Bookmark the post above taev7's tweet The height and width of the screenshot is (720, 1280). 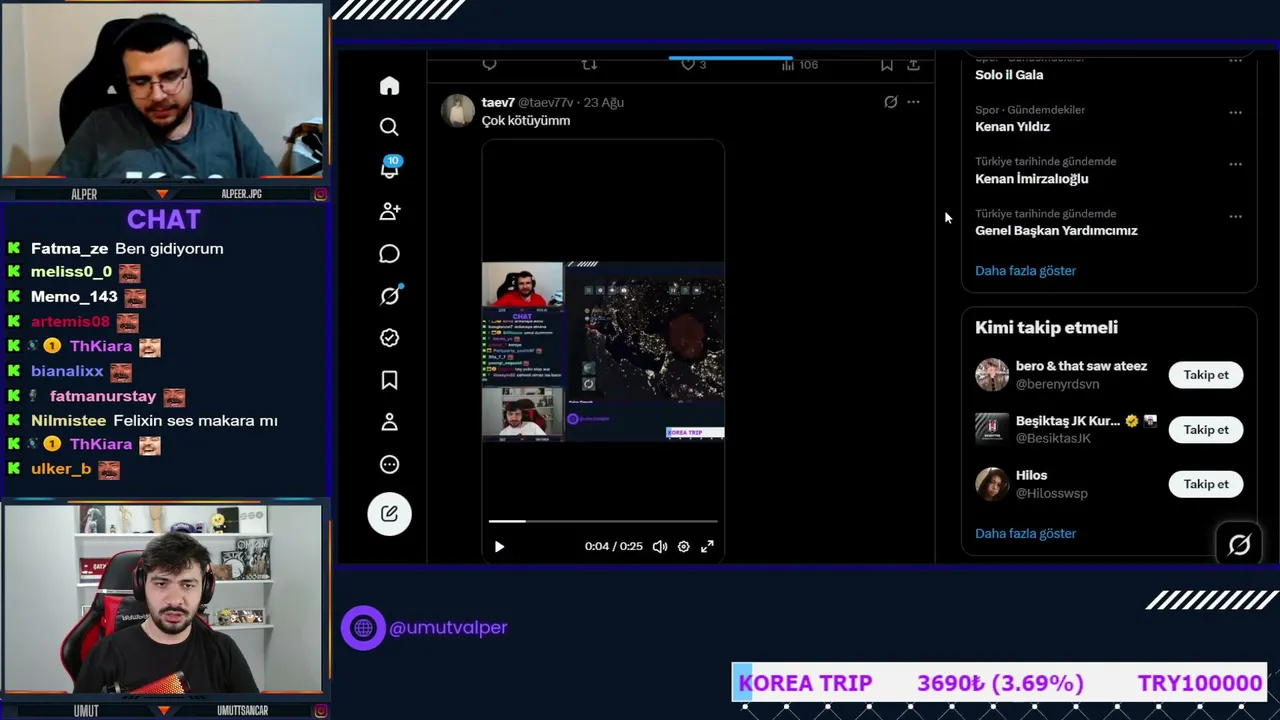[886, 64]
